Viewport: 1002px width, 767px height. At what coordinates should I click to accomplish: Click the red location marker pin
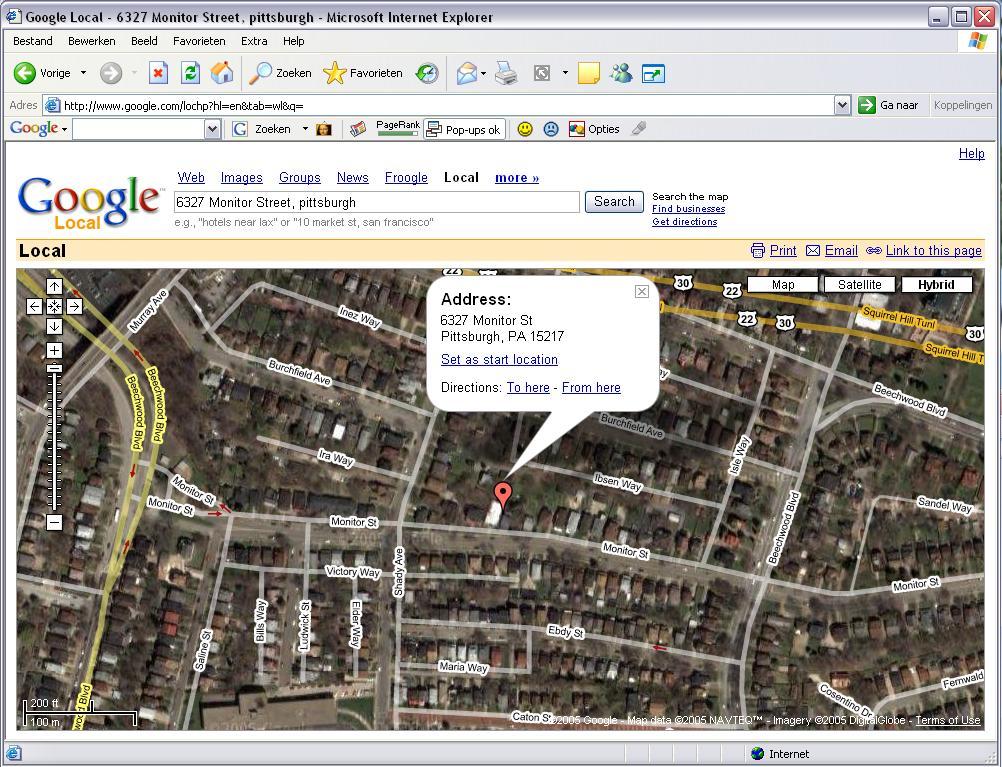tap(504, 495)
